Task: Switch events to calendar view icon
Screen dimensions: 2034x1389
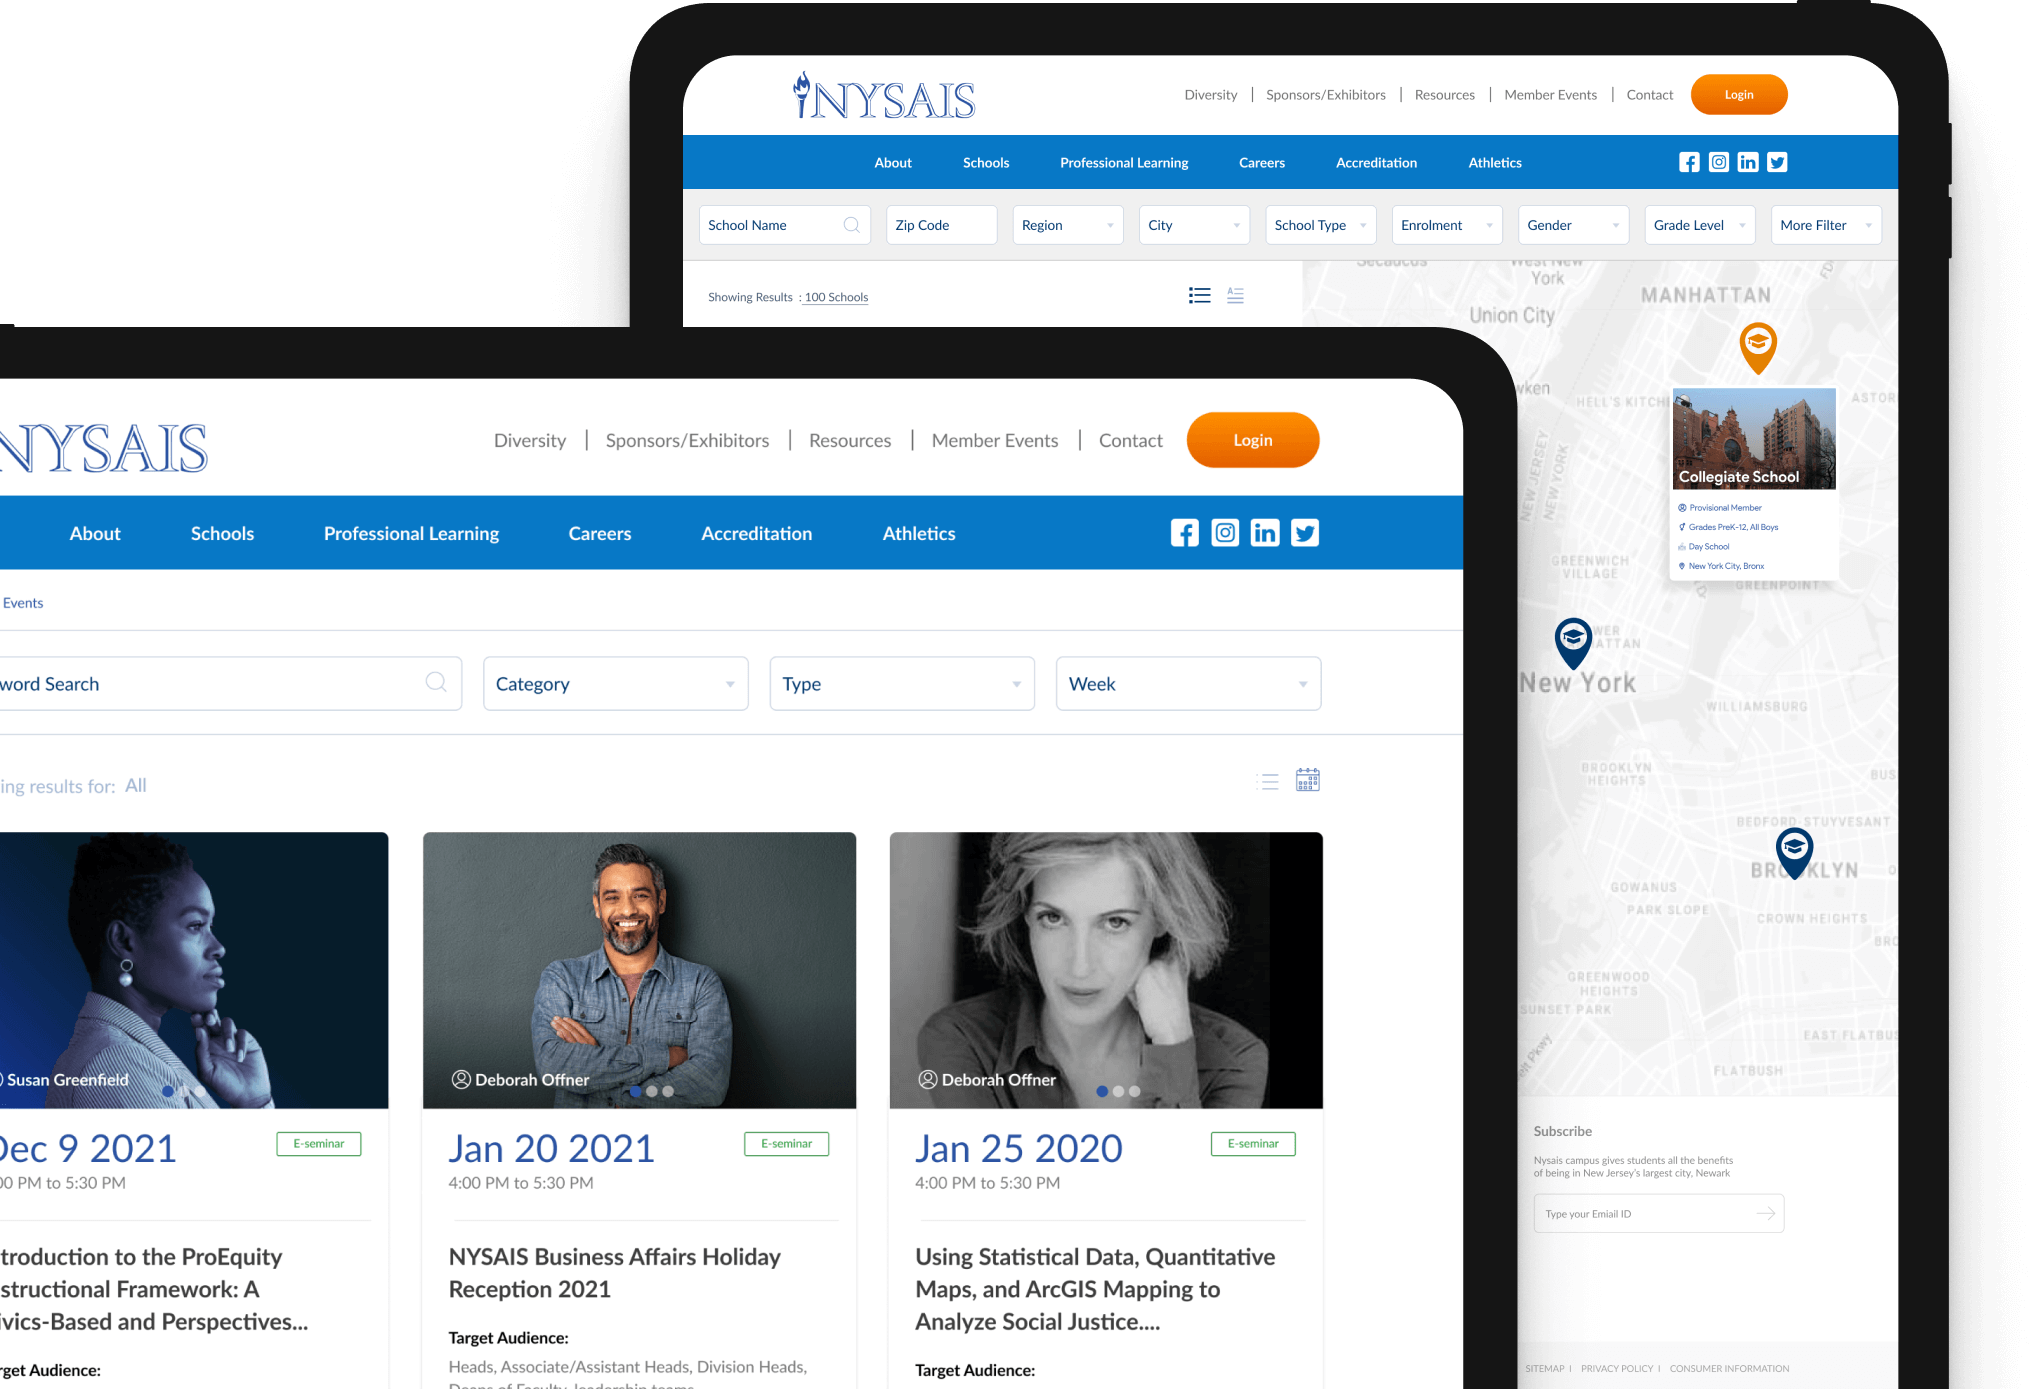Action: 1308,780
